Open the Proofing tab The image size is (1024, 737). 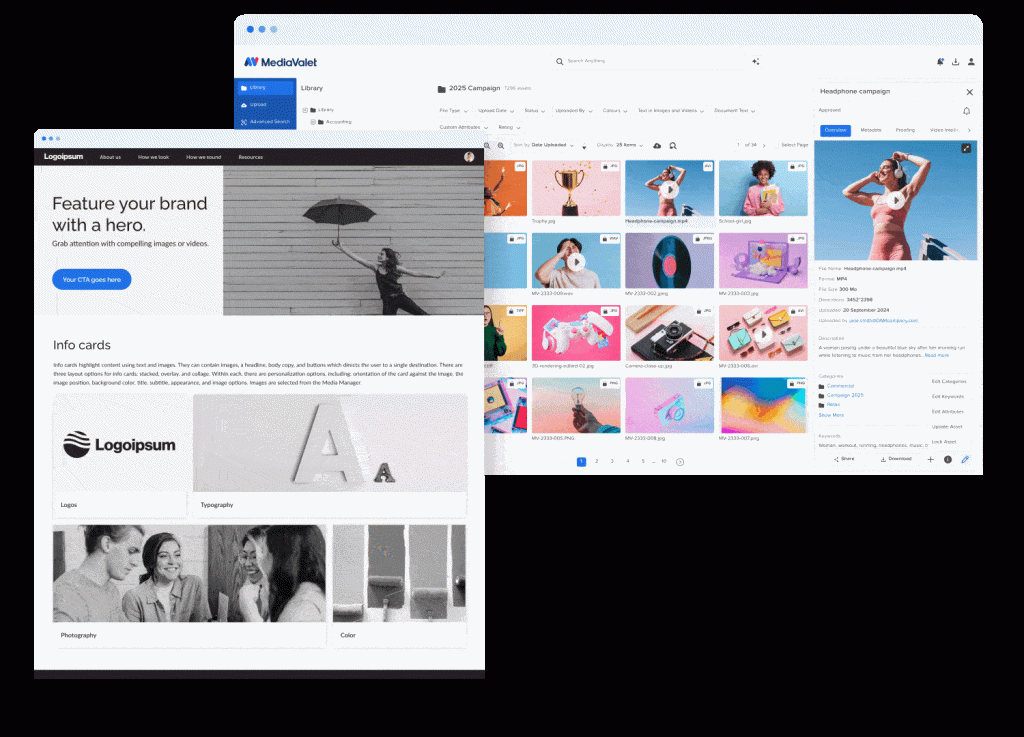tap(904, 130)
